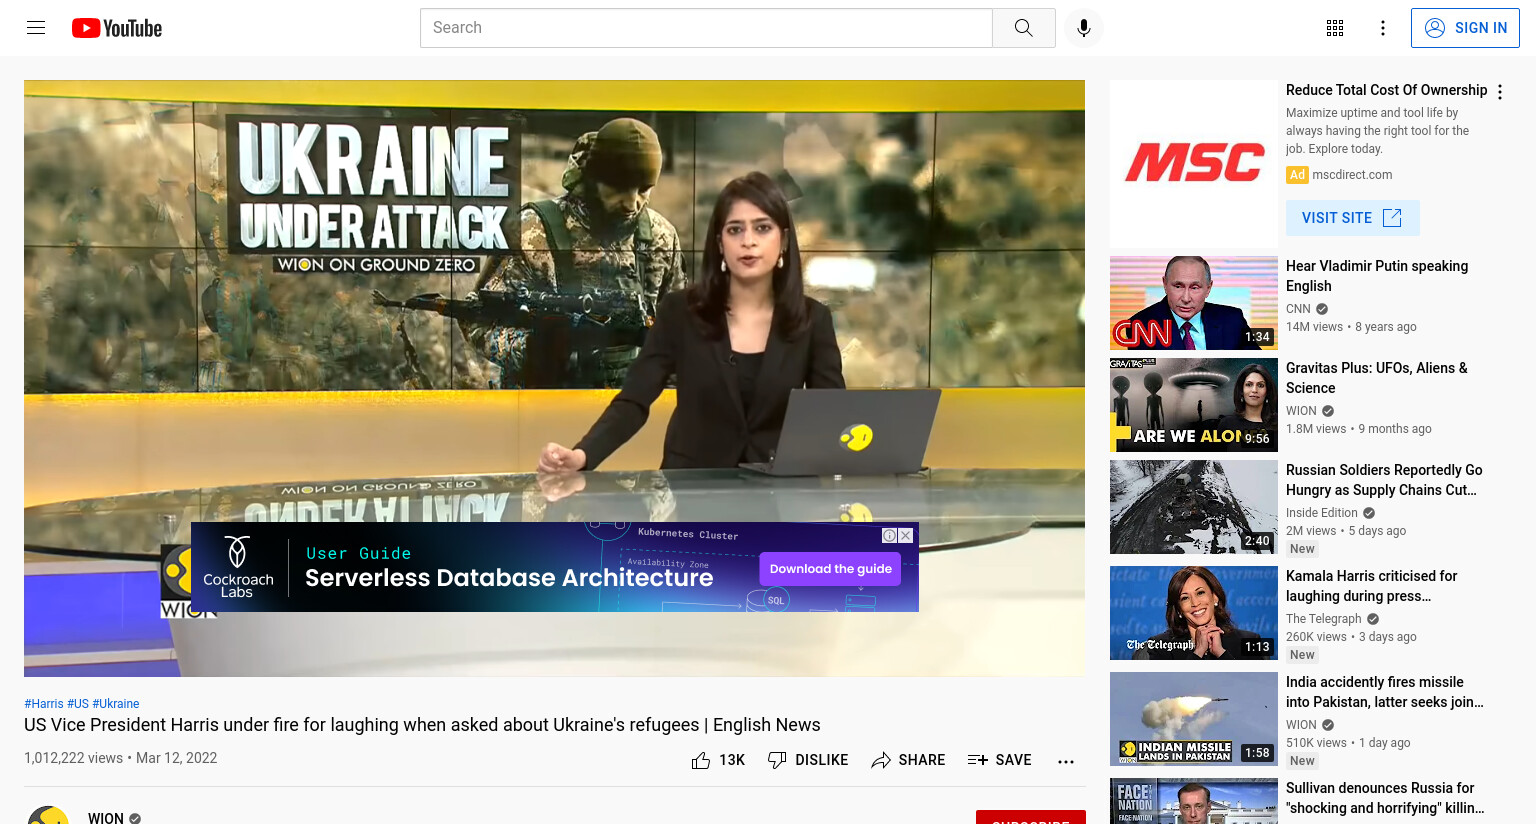Open Reduce Total Cost Of Ownership ad title

tap(1386, 90)
